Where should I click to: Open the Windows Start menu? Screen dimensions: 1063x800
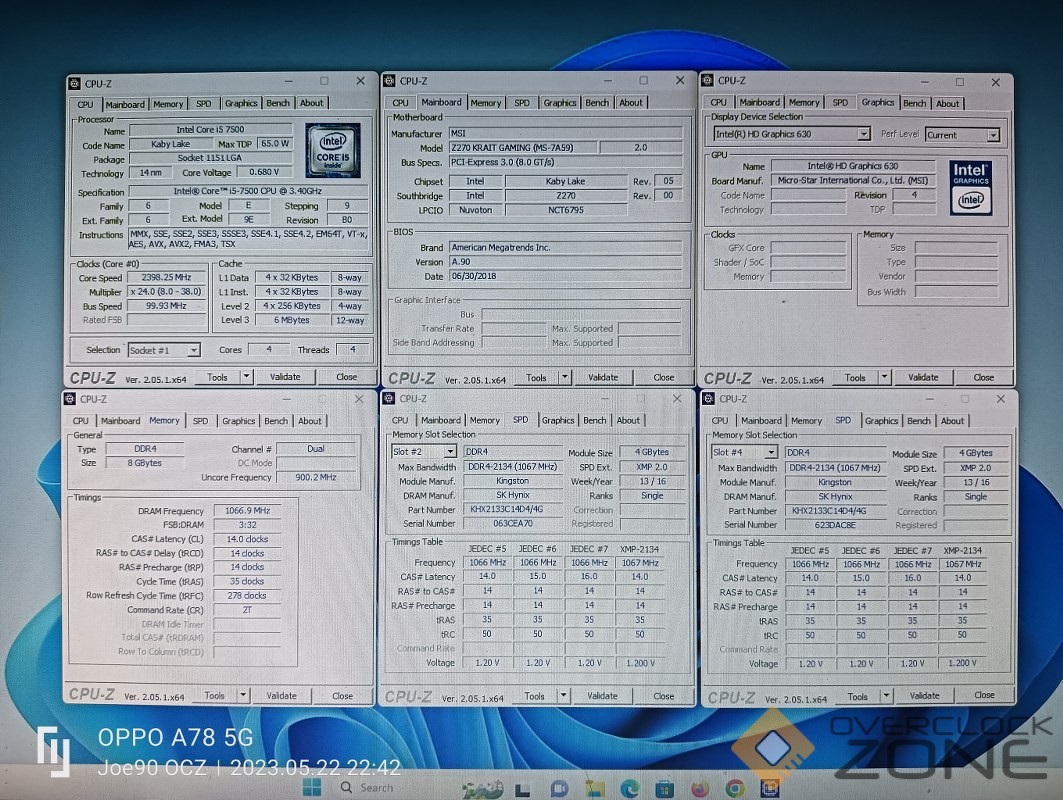pyautogui.click(x=312, y=787)
